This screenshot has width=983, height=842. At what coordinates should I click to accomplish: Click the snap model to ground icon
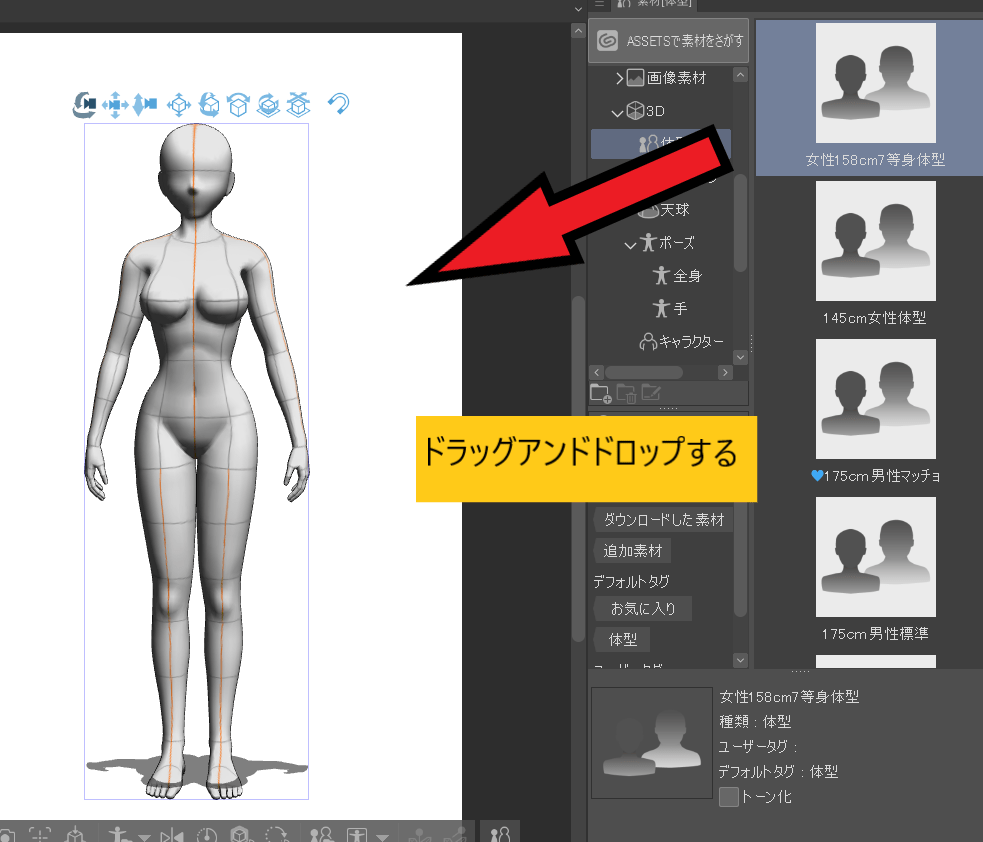[x=298, y=105]
